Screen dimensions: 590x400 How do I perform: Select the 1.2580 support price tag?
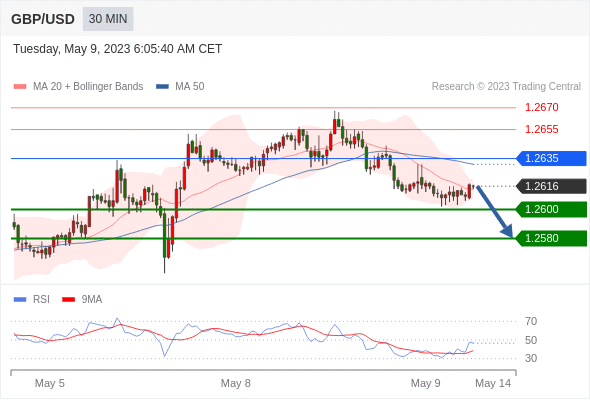coord(551,238)
